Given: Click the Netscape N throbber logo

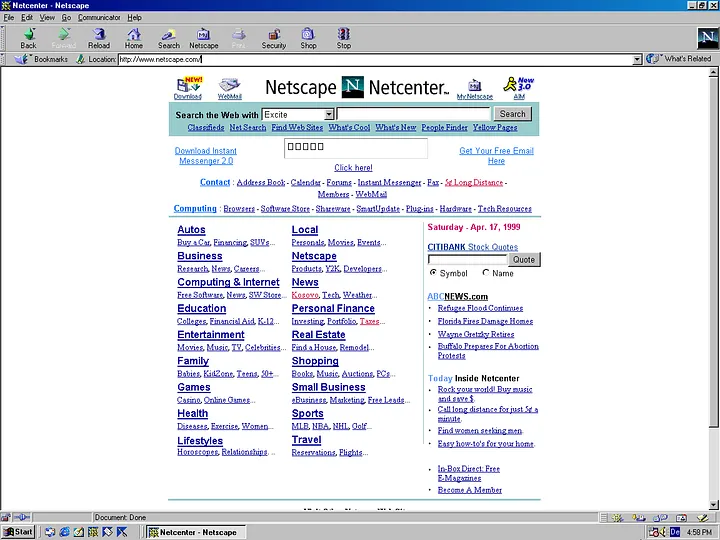Looking at the screenshot, I should coord(707,38).
